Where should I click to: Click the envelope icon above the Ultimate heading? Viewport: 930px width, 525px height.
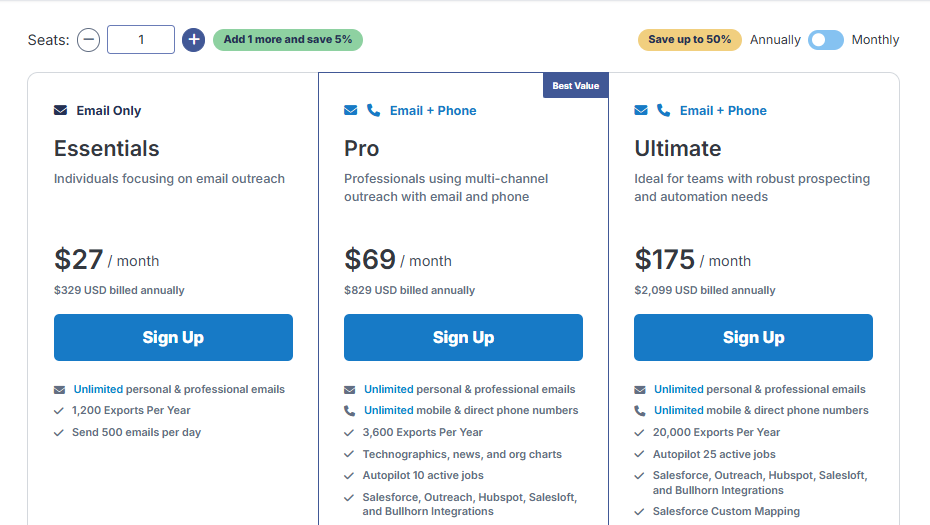coord(641,110)
